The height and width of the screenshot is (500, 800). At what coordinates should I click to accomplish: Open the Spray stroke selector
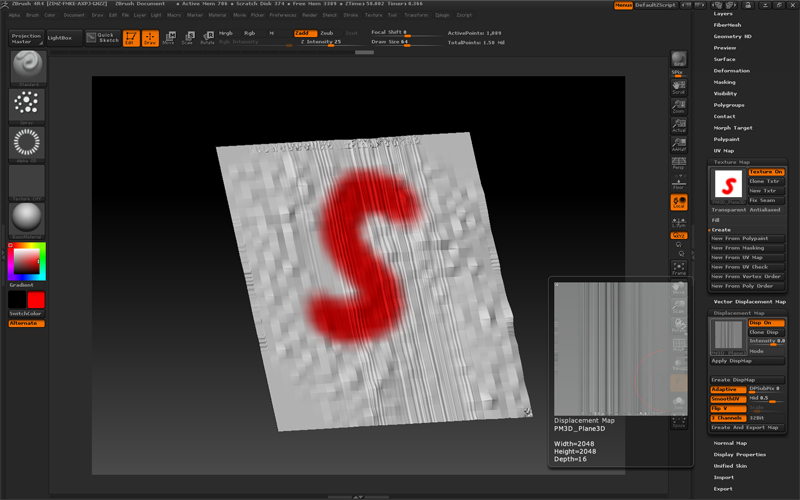[27, 106]
